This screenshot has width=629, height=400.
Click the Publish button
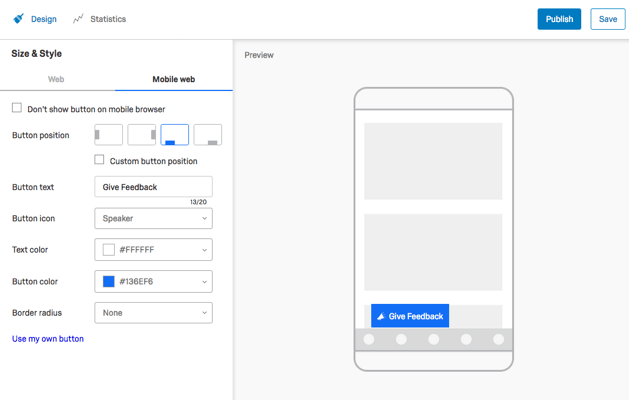559,19
